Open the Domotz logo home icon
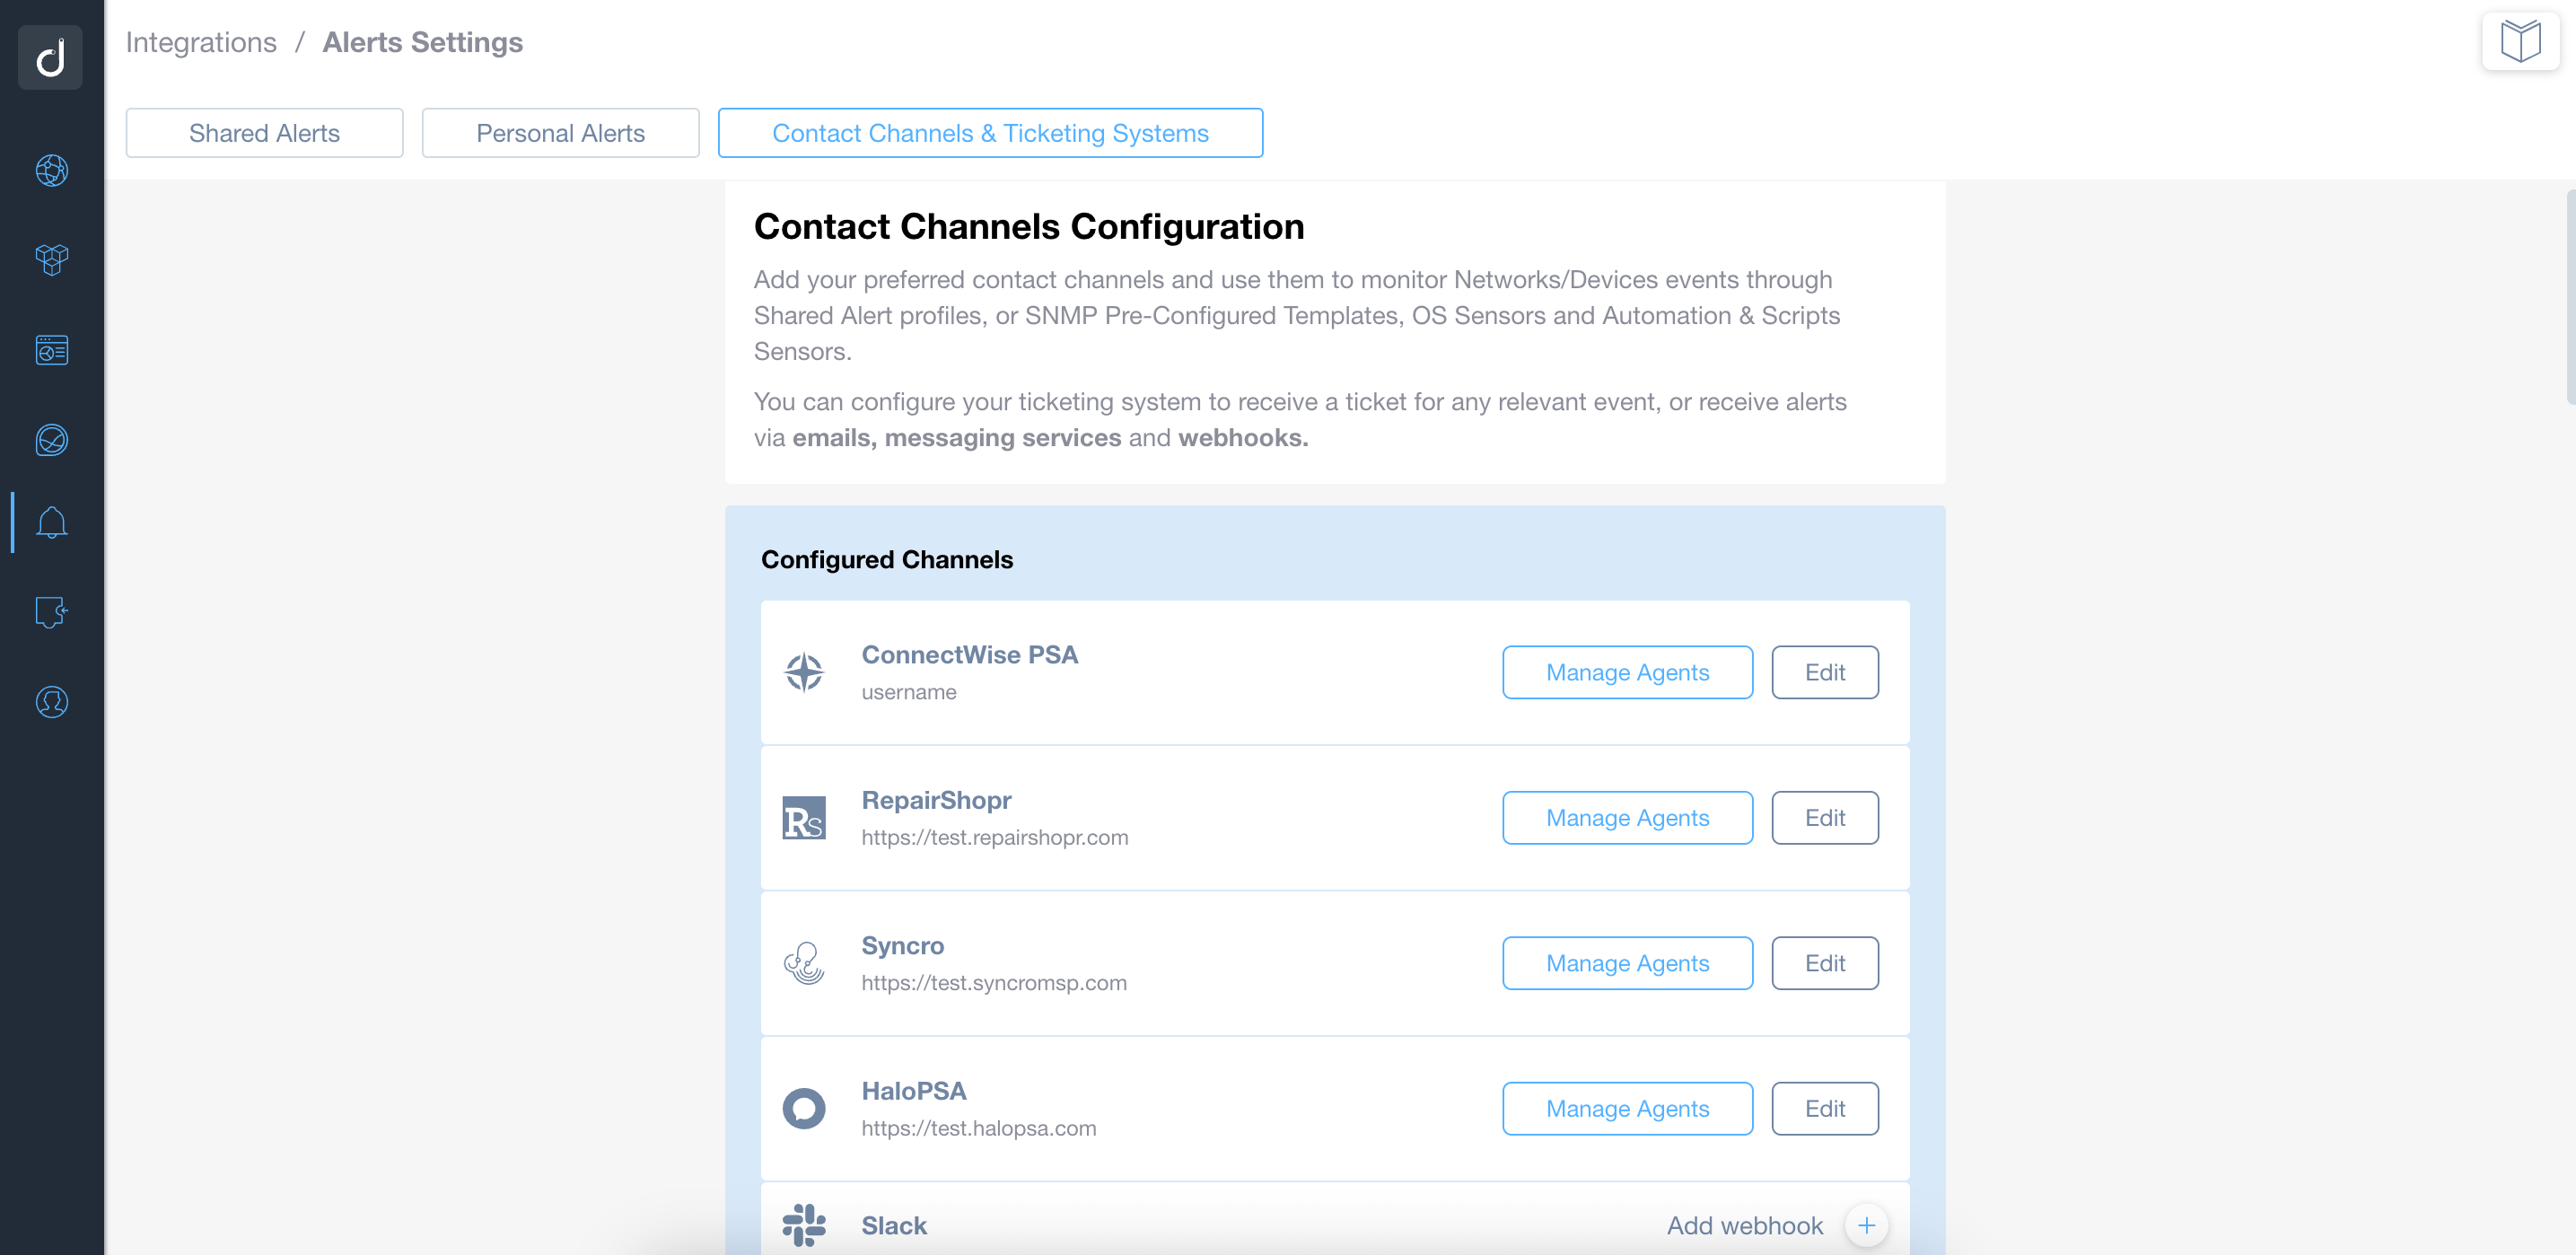Screen dimensions: 2576x1255 (x=51, y=57)
